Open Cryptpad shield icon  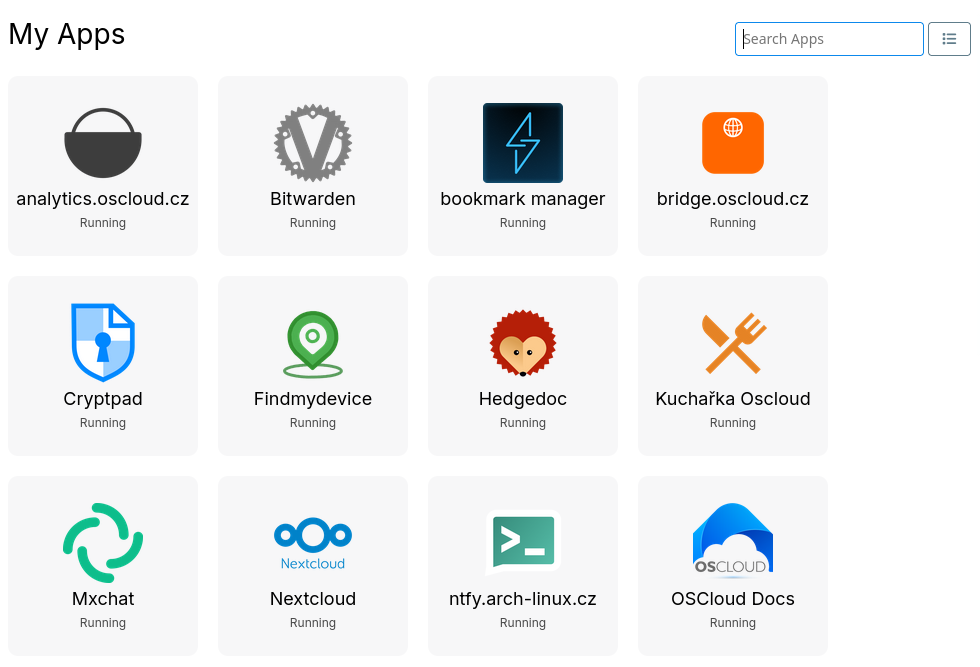(103, 343)
